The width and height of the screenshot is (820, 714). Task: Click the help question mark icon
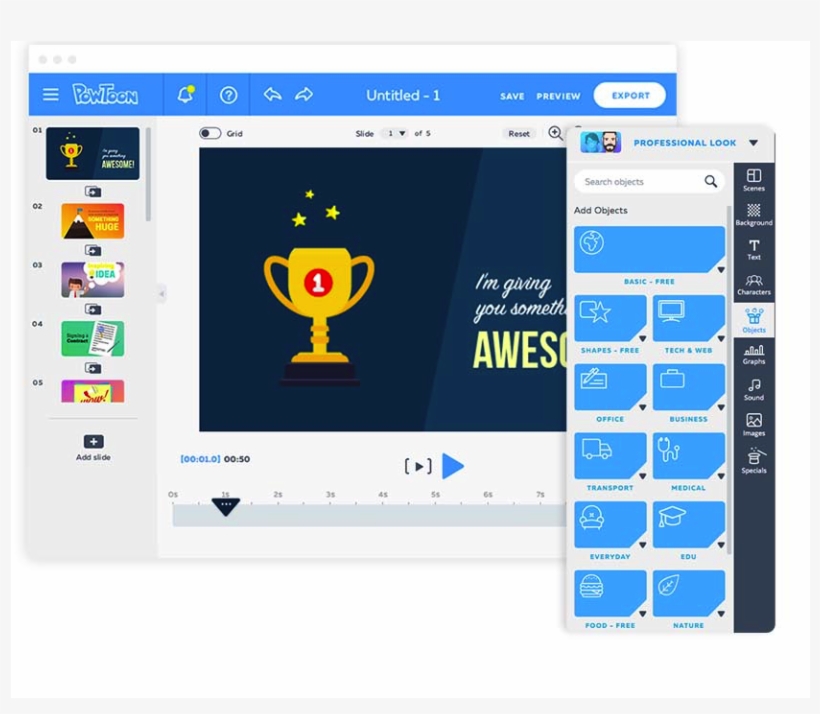point(229,95)
